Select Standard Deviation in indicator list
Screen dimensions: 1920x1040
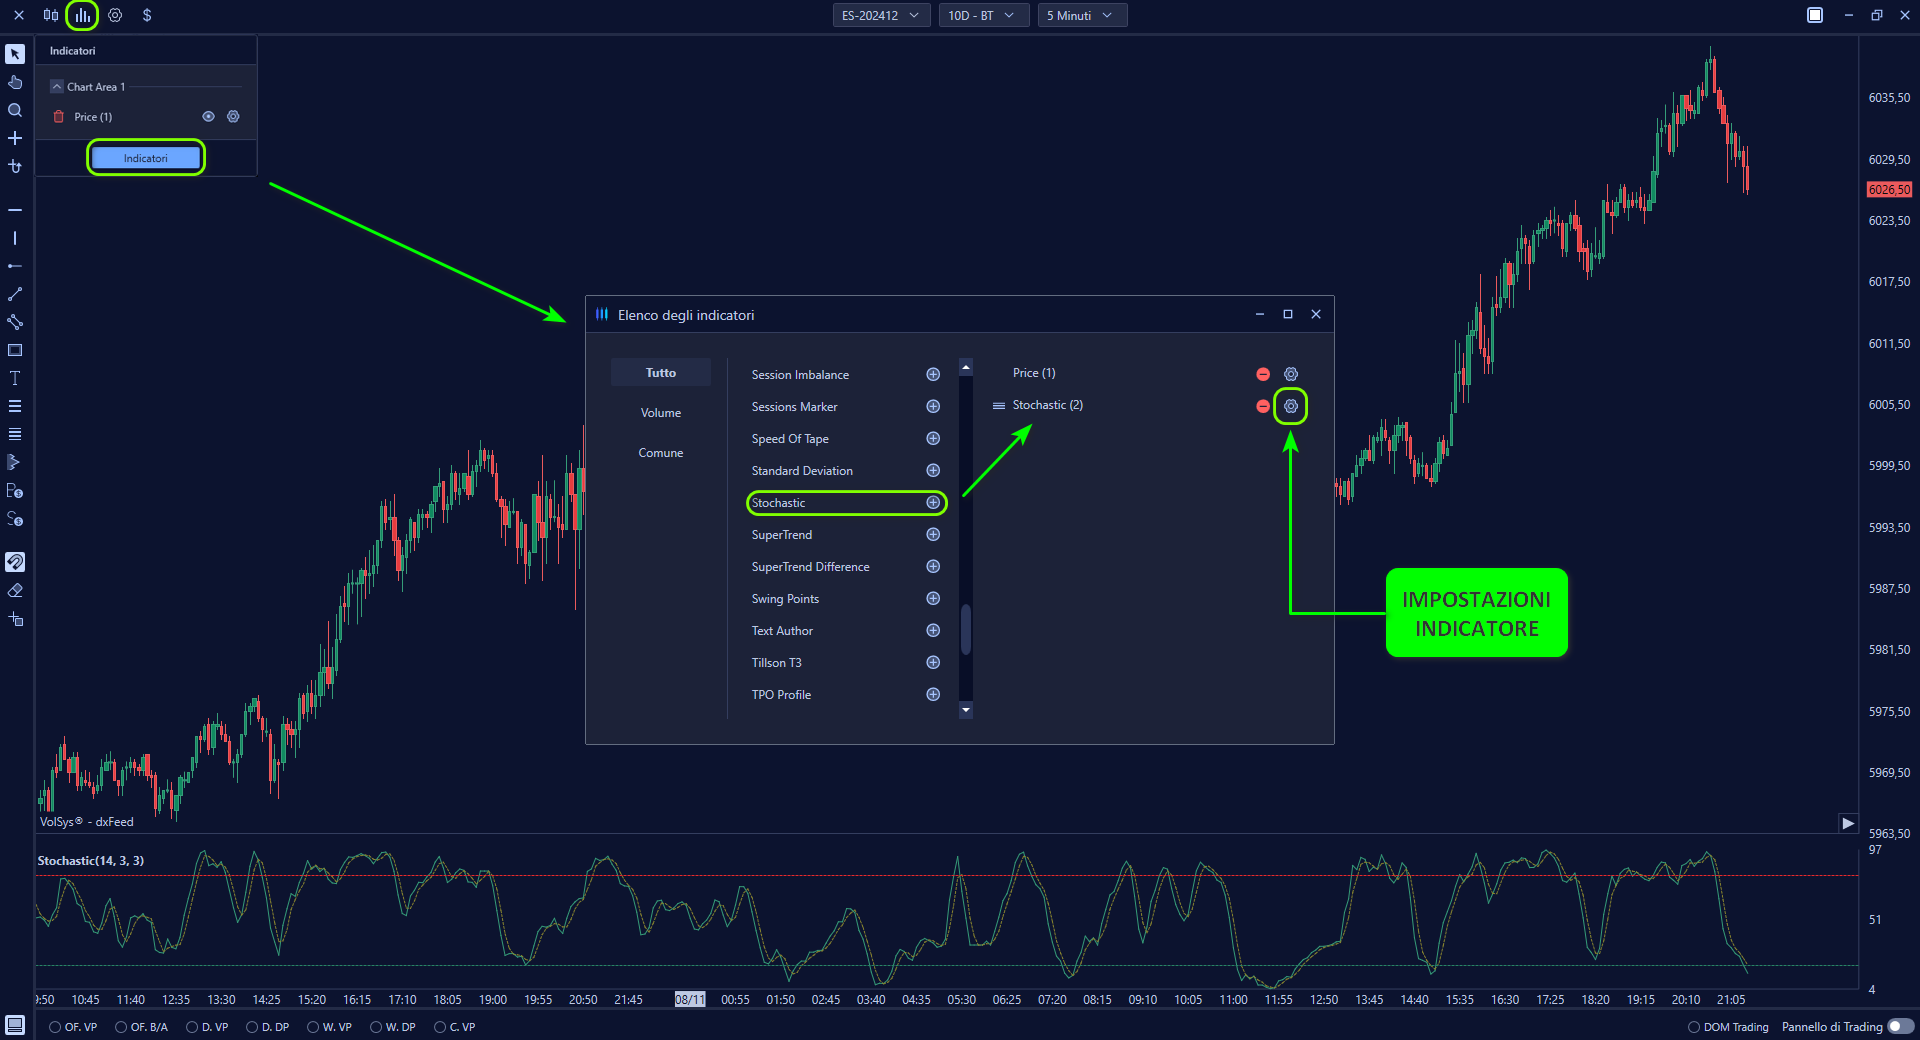802,471
